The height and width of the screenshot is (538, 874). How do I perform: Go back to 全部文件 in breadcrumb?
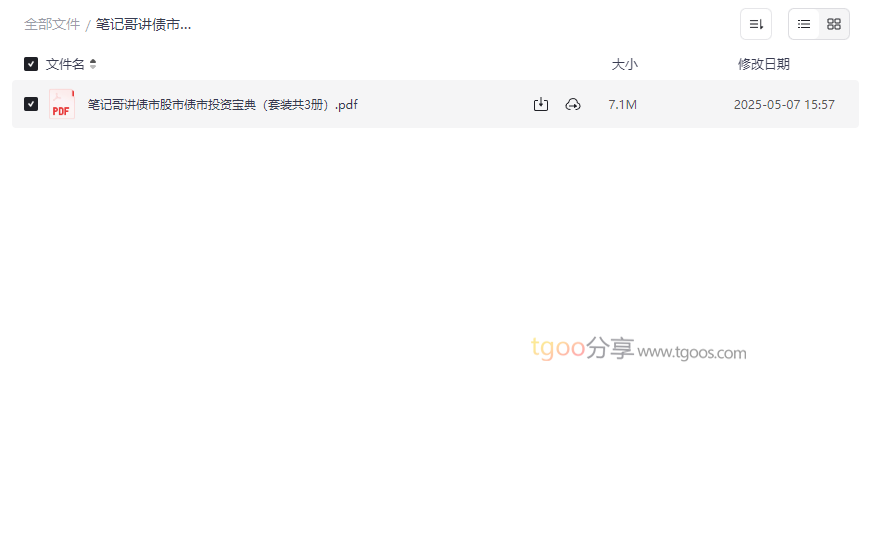pyautogui.click(x=52, y=24)
